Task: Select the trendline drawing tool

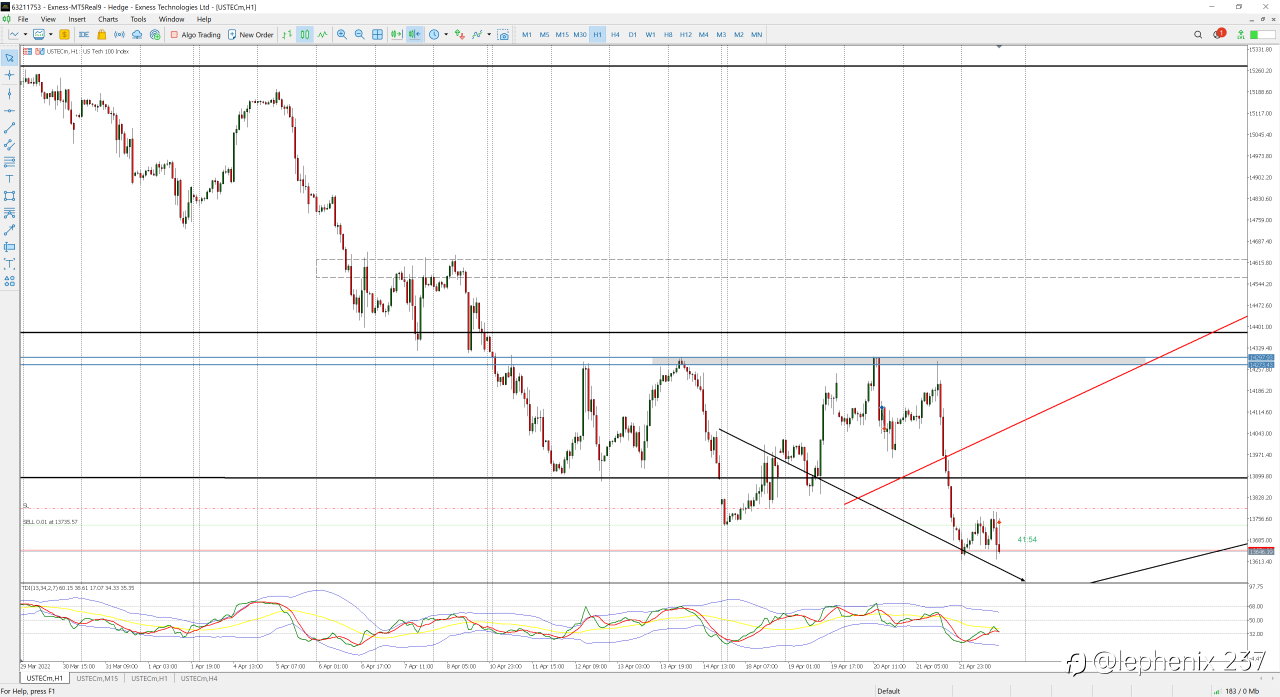Action: 10,127
